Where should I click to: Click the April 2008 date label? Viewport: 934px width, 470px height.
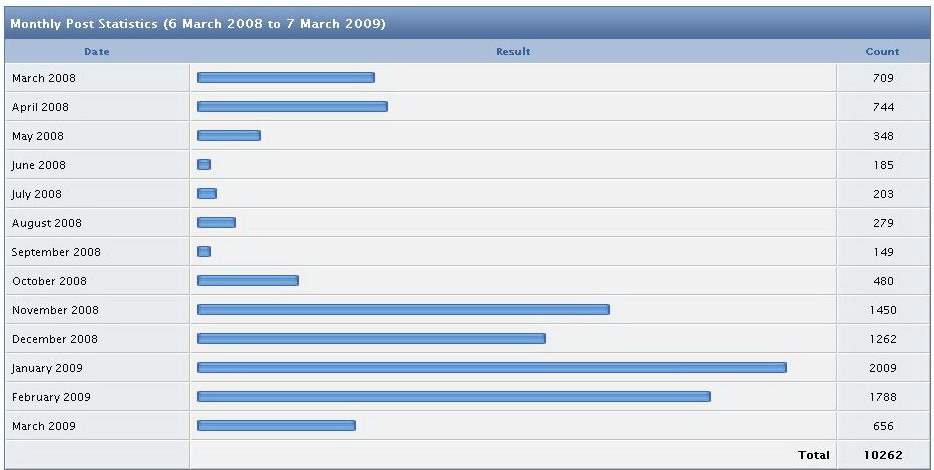pos(40,107)
